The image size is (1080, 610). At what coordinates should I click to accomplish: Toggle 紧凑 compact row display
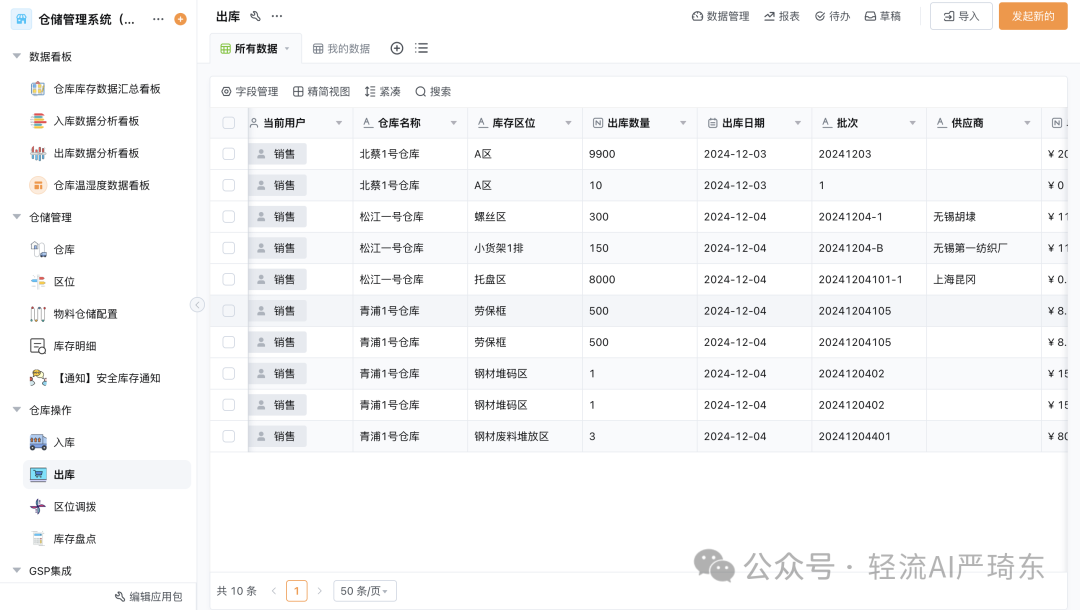click(x=384, y=90)
